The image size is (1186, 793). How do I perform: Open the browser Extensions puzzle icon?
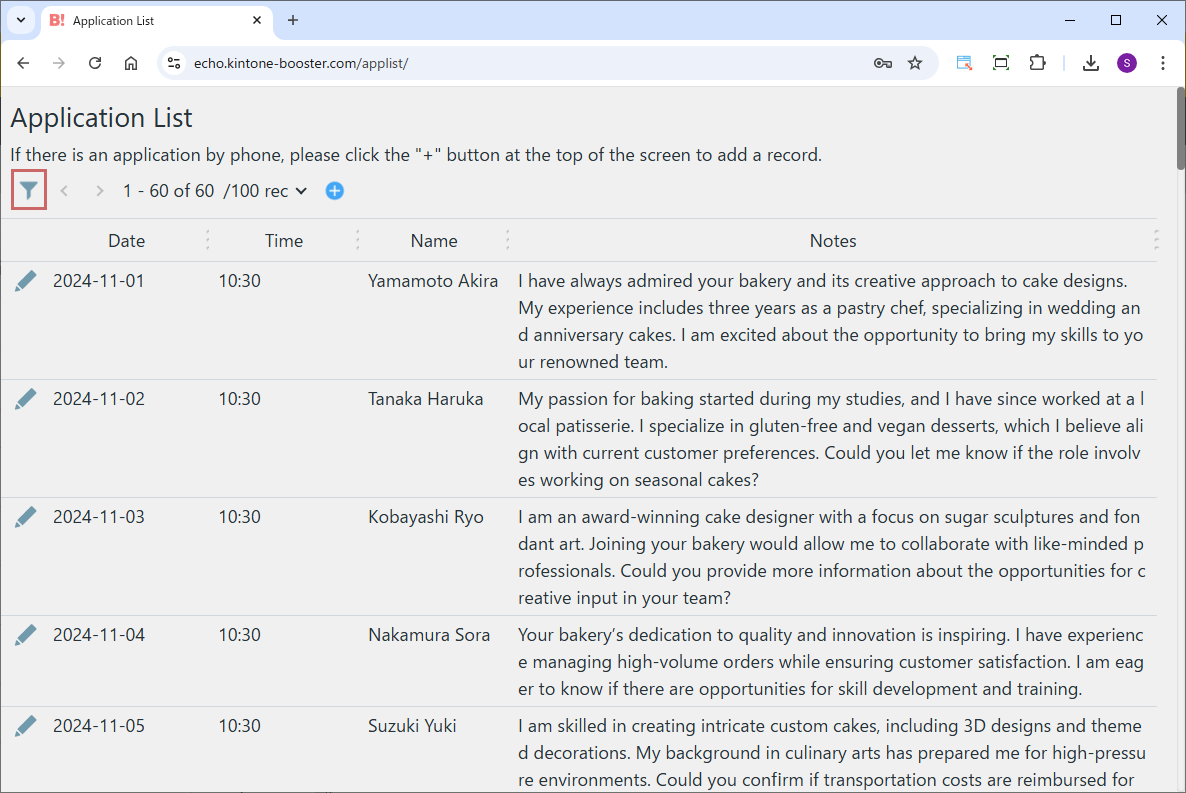pyautogui.click(x=1037, y=63)
